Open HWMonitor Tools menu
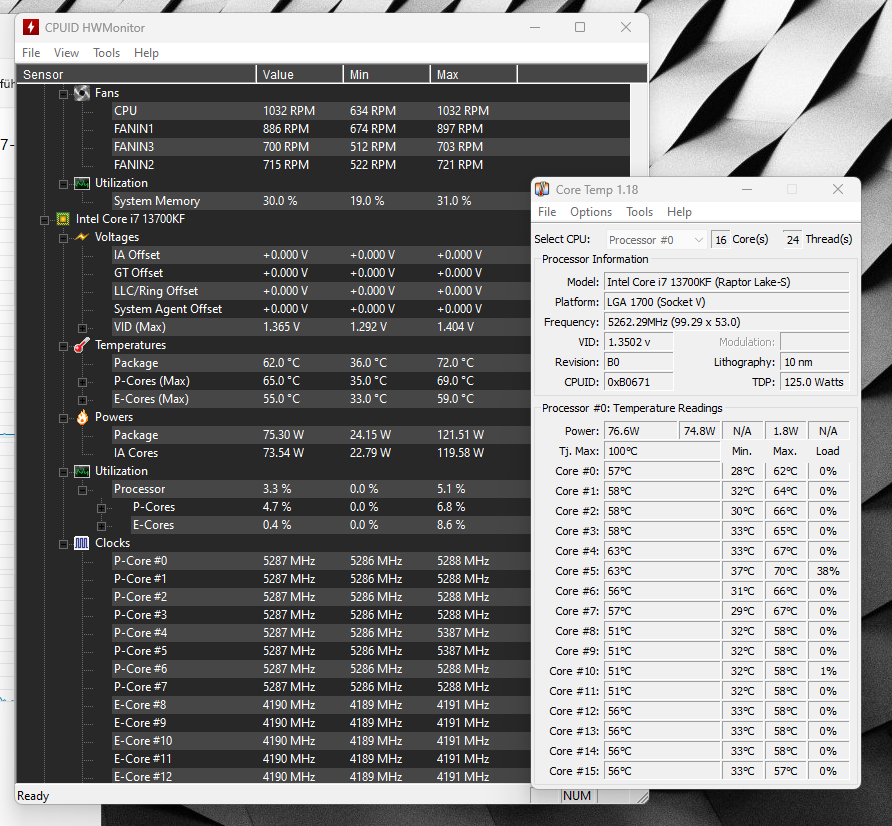Viewport: 892px width, 826px height. click(x=106, y=53)
